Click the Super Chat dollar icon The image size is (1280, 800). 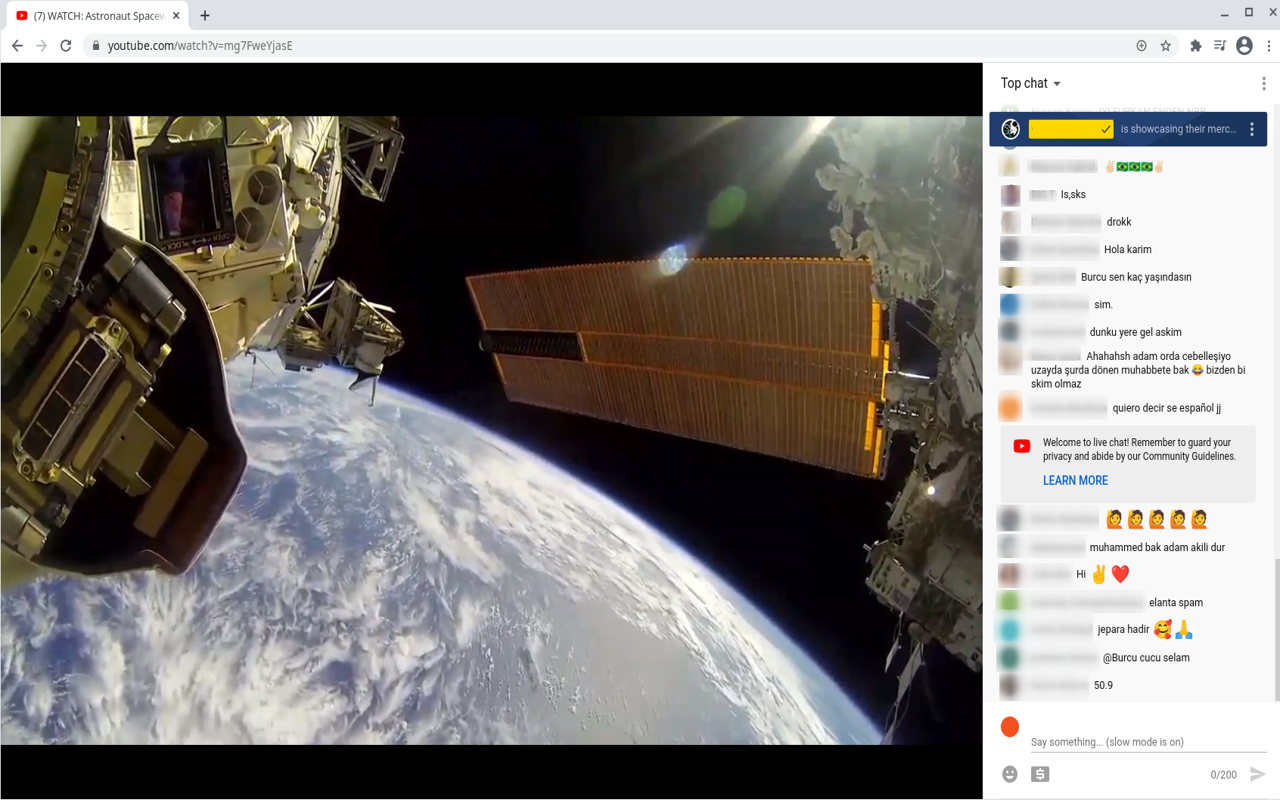click(x=1040, y=774)
